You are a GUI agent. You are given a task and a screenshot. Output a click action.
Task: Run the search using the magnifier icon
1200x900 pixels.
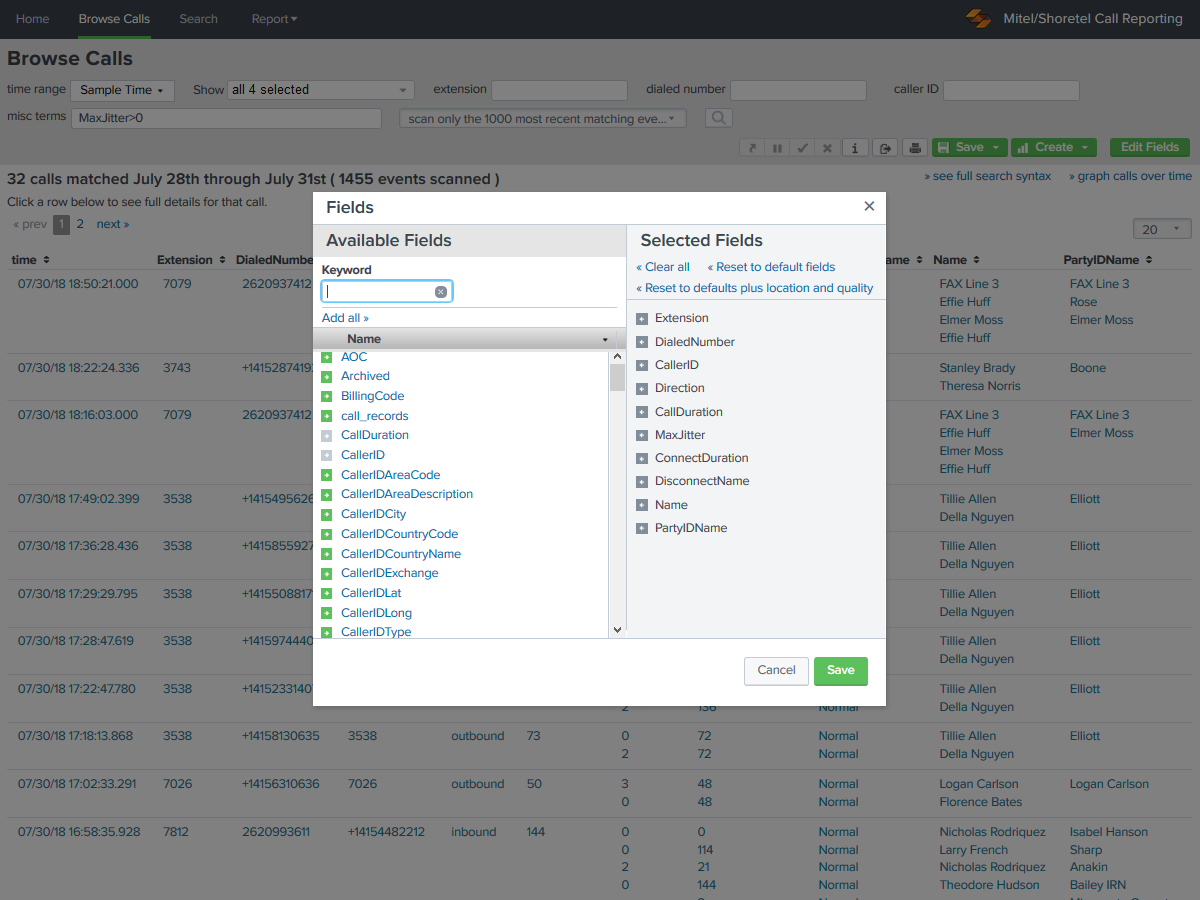[718, 117]
